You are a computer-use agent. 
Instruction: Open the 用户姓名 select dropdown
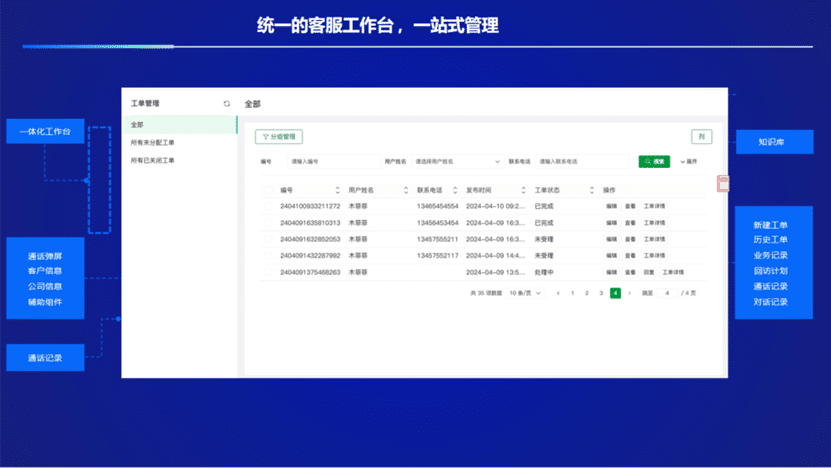click(457, 161)
